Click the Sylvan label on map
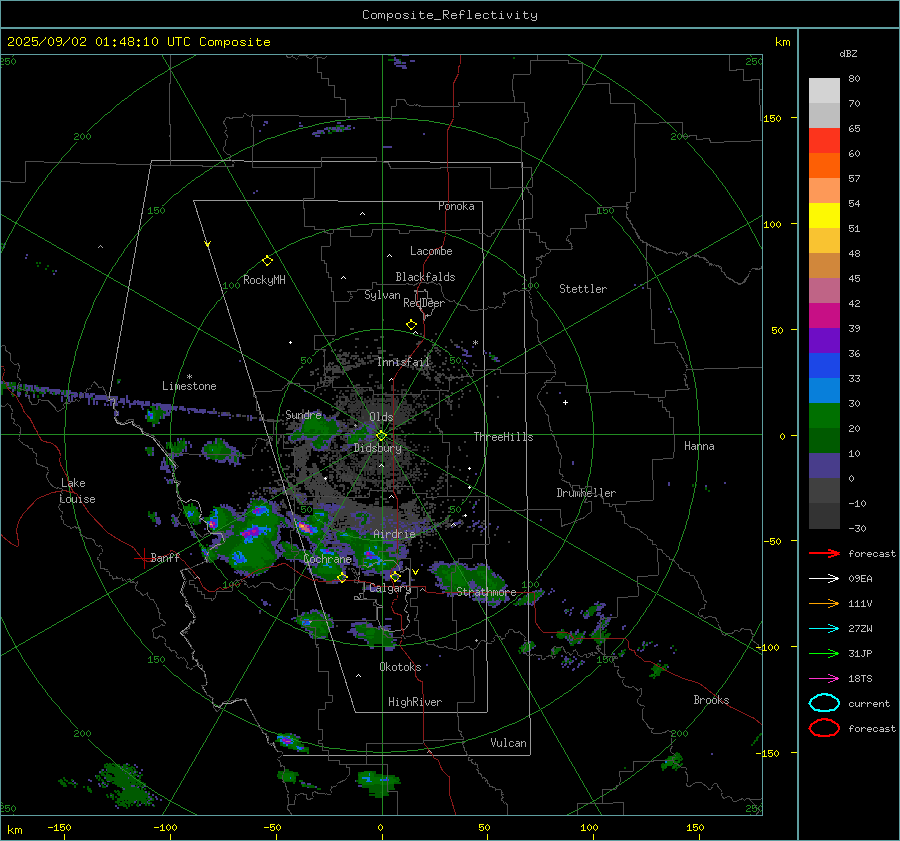This screenshot has width=900, height=841. point(382,295)
